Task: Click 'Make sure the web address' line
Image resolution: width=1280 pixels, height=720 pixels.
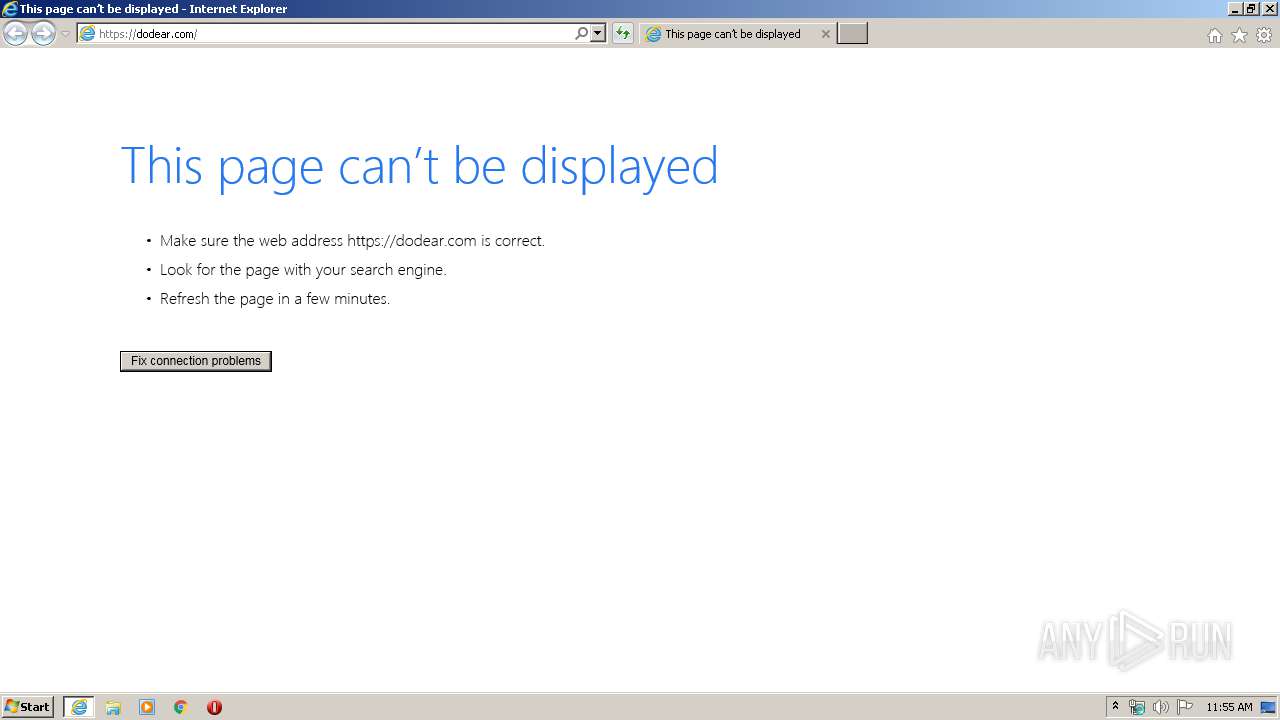Action: [352, 241]
